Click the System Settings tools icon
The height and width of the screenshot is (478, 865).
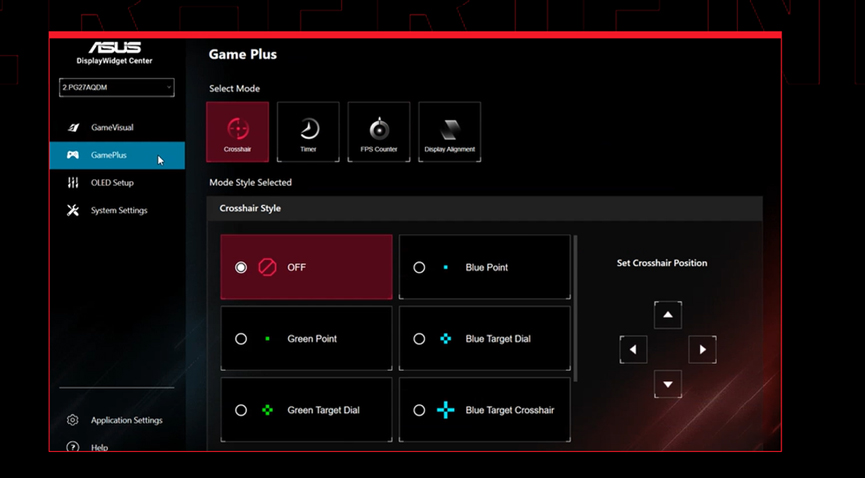coord(73,210)
